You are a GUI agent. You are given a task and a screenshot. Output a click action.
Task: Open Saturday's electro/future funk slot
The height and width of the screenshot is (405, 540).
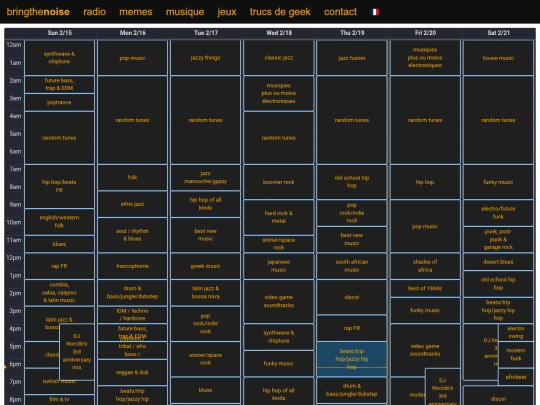point(498,213)
